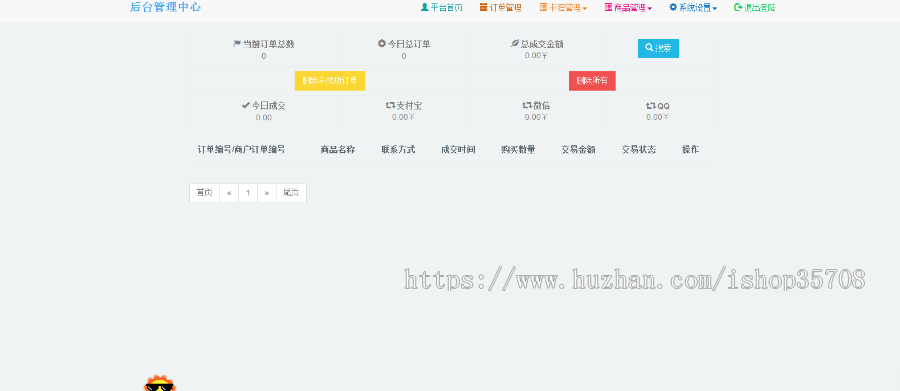Screen dimensions: 900x391
Task: Select the 0.00￥ amount under 微信
Action: (x=536, y=117)
